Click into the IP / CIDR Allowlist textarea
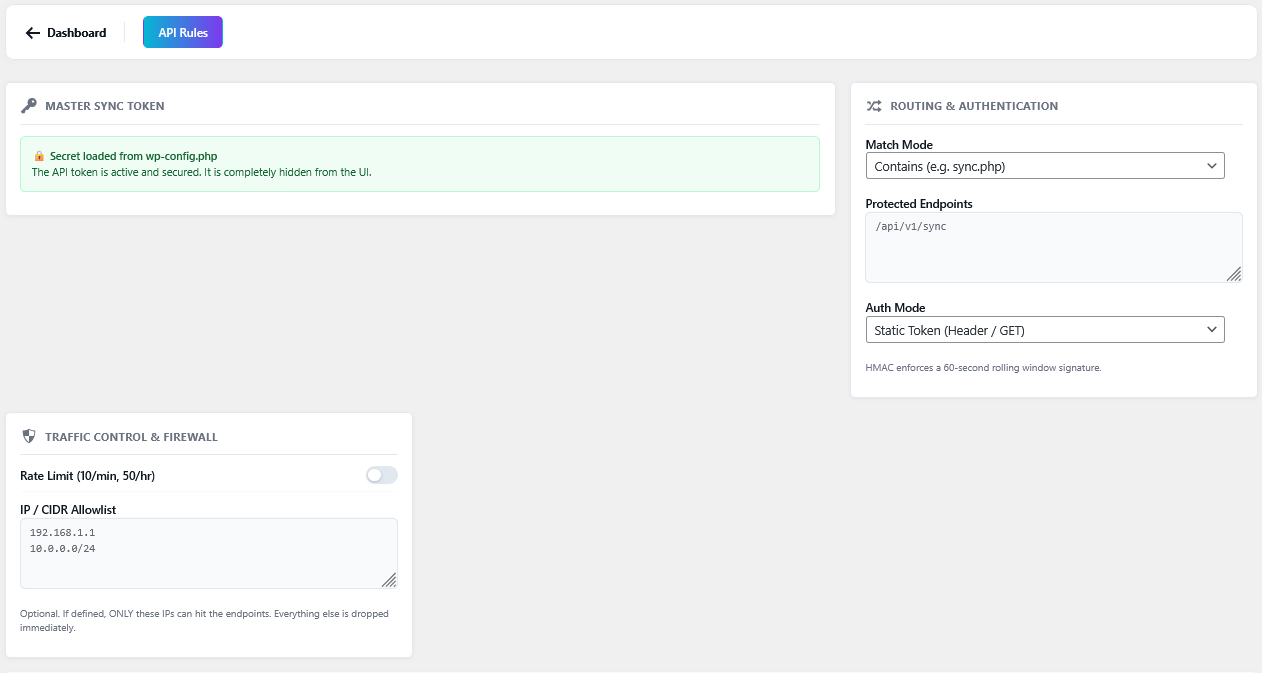Image resolution: width=1262 pixels, height=673 pixels. [x=209, y=553]
